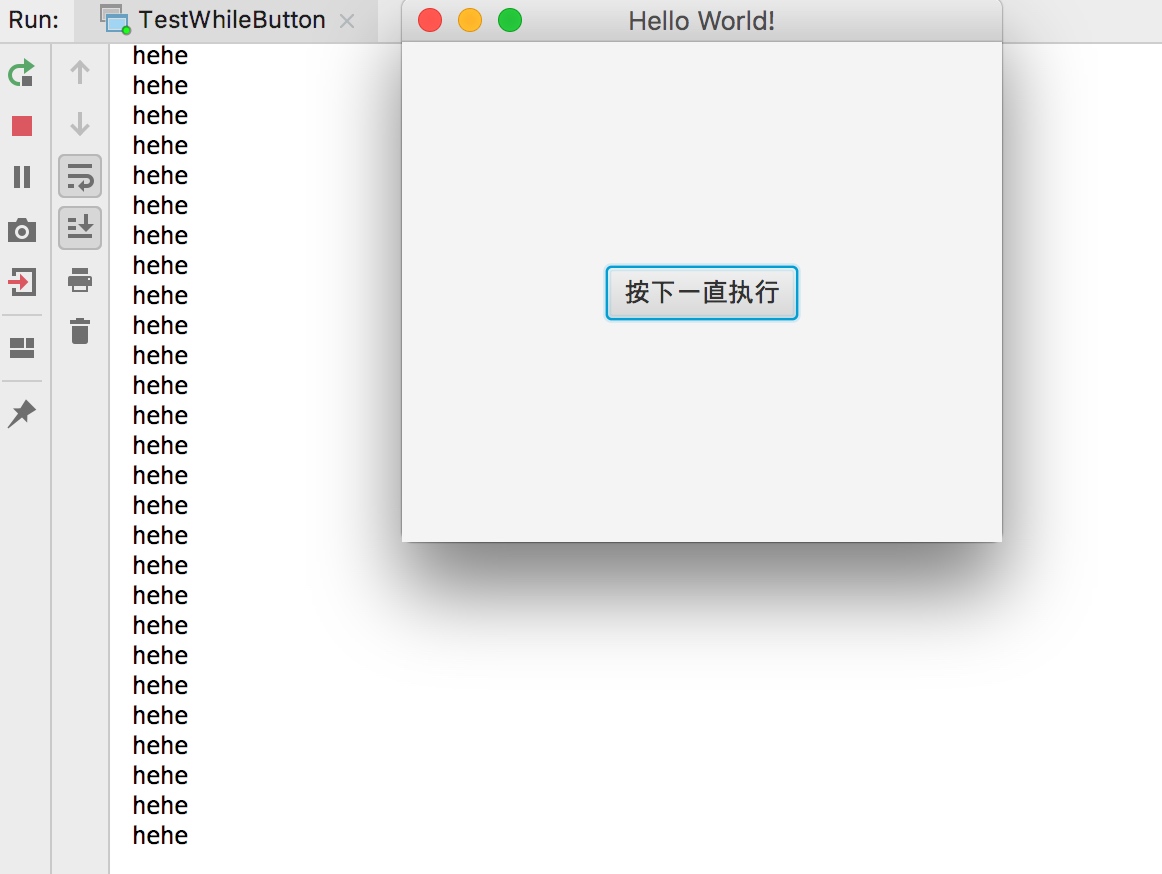Stop the running process
1162x874 pixels.
pos(21,125)
